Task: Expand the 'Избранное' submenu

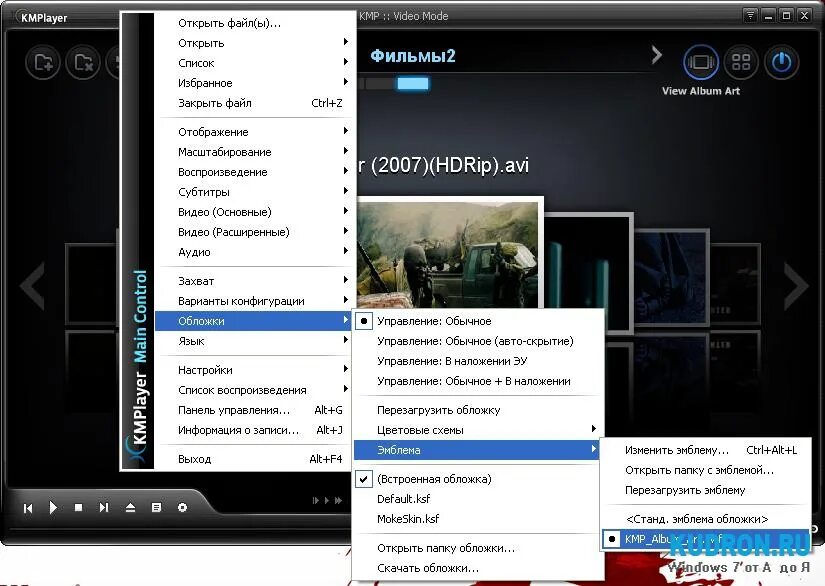Action: (255, 83)
